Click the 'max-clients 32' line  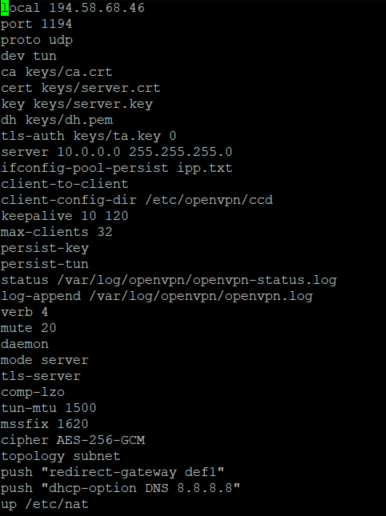[57, 232]
